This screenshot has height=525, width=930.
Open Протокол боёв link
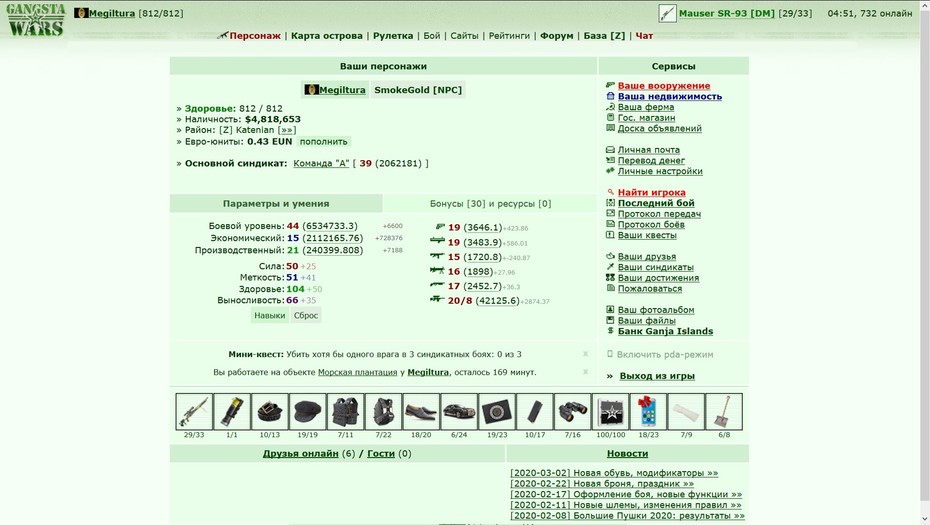click(x=651, y=224)
